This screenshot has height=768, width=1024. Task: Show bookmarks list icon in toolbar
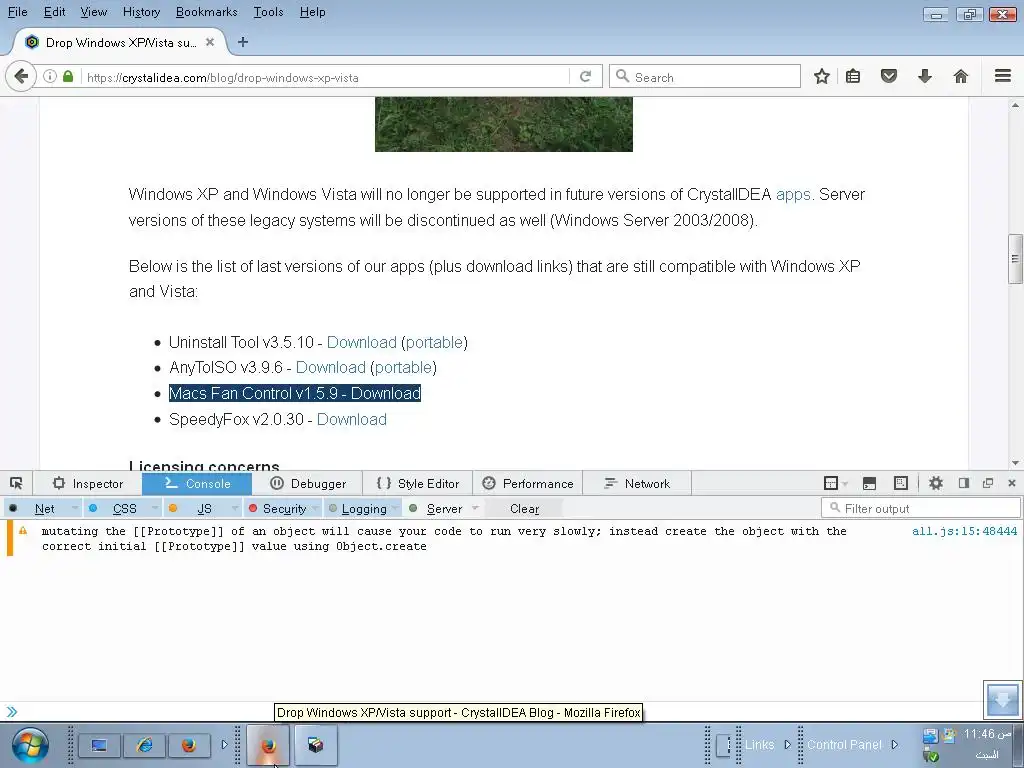click(853, 76)
